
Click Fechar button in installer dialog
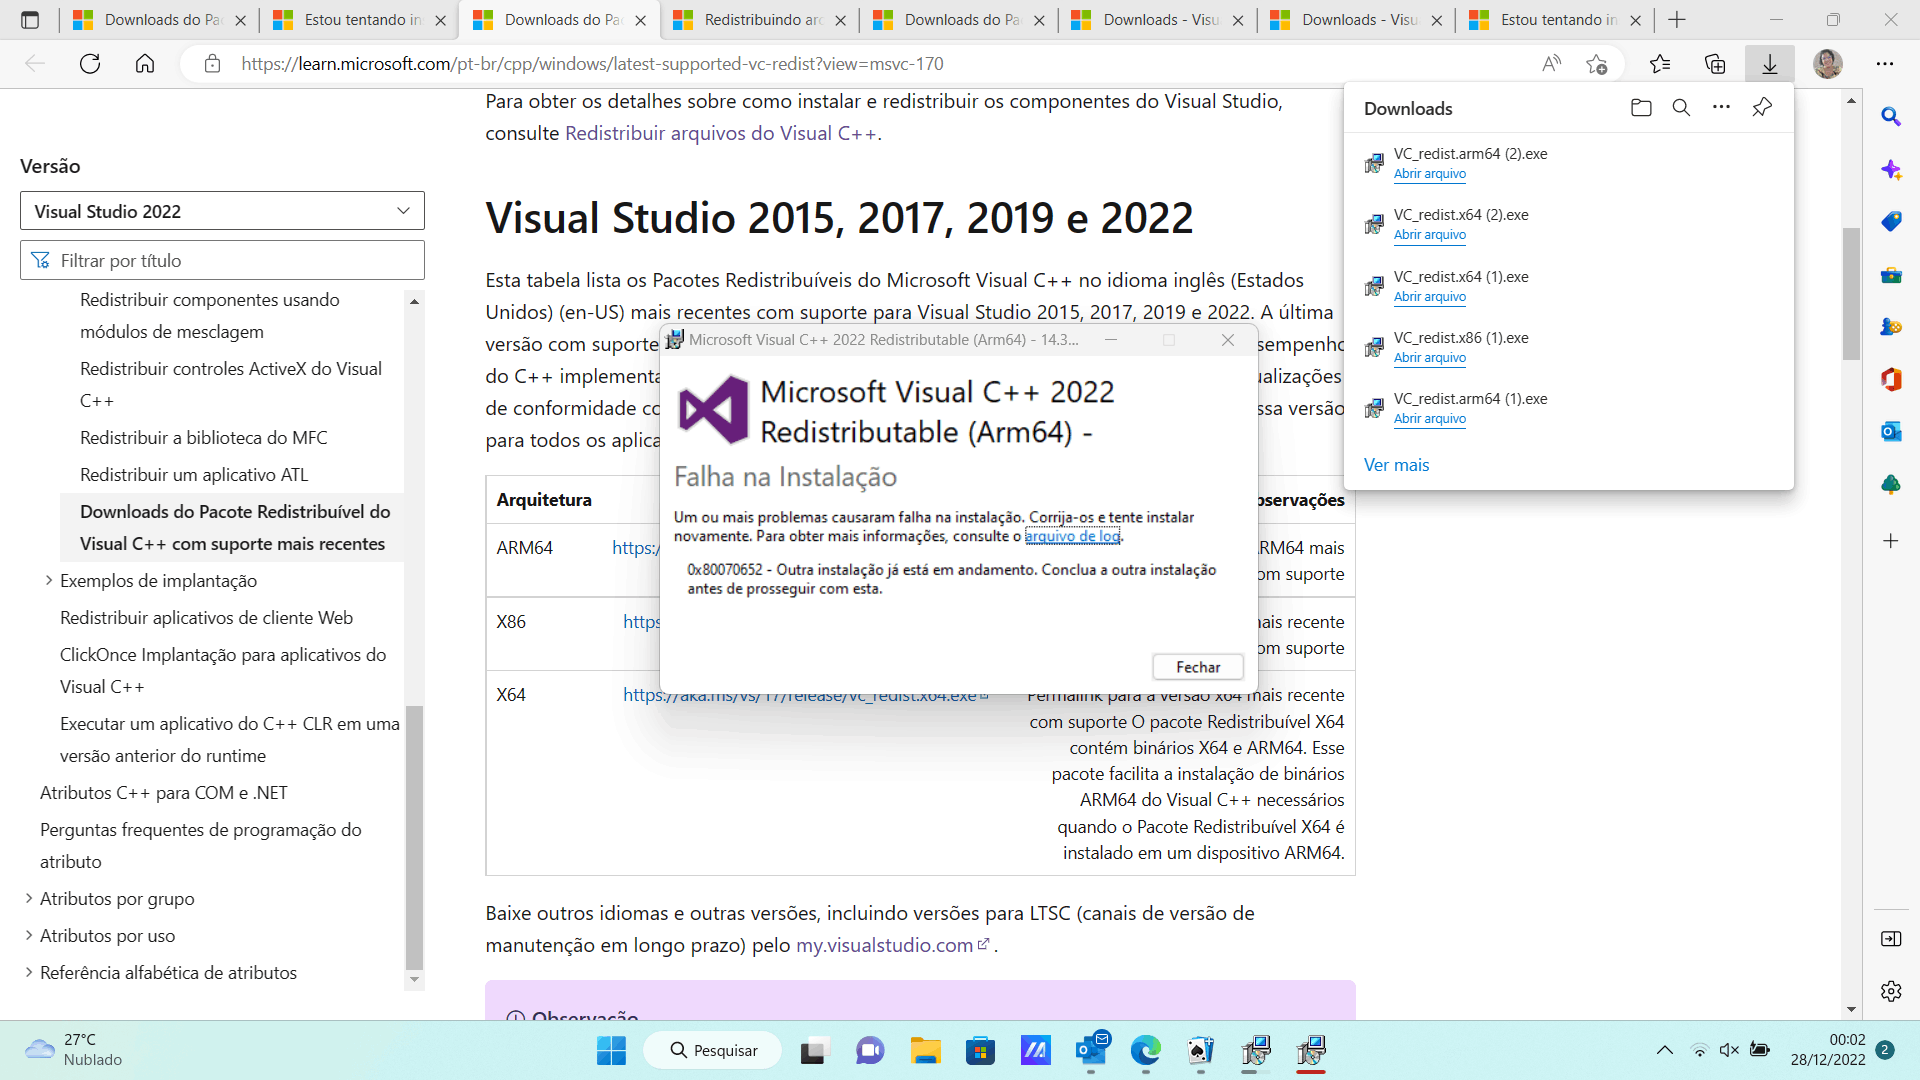coord(1197,667)
